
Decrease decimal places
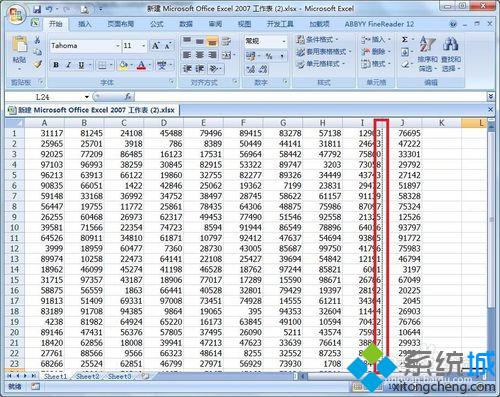click(263, 69)
